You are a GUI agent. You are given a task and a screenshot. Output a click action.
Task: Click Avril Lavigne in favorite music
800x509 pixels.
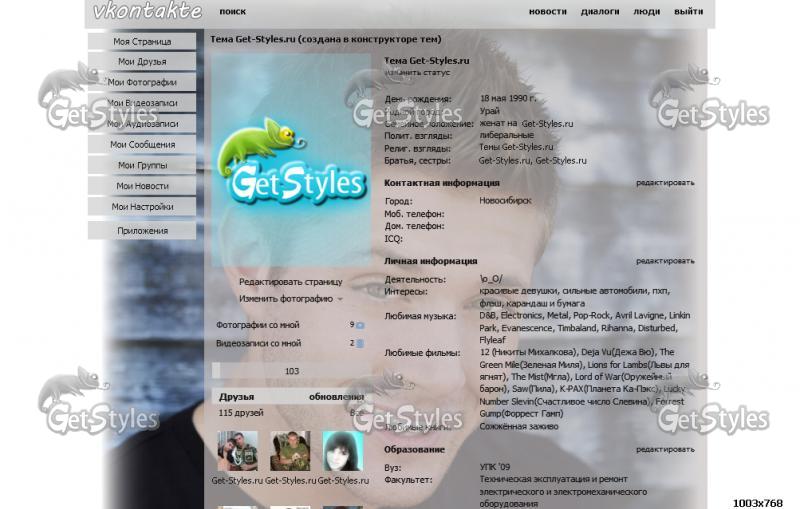639,315
